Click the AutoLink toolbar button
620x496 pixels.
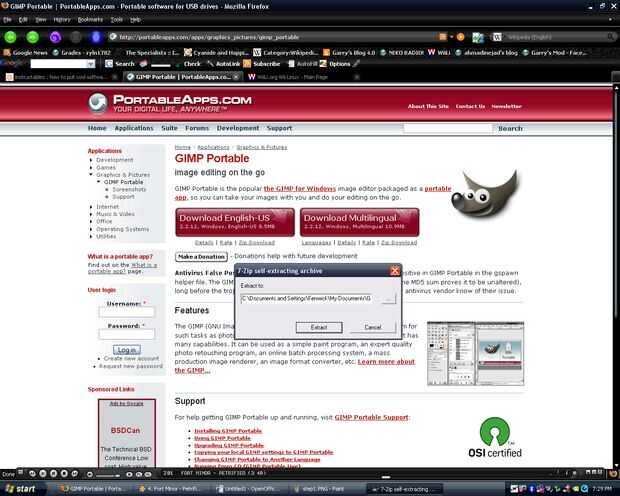[x=224, y=64]
